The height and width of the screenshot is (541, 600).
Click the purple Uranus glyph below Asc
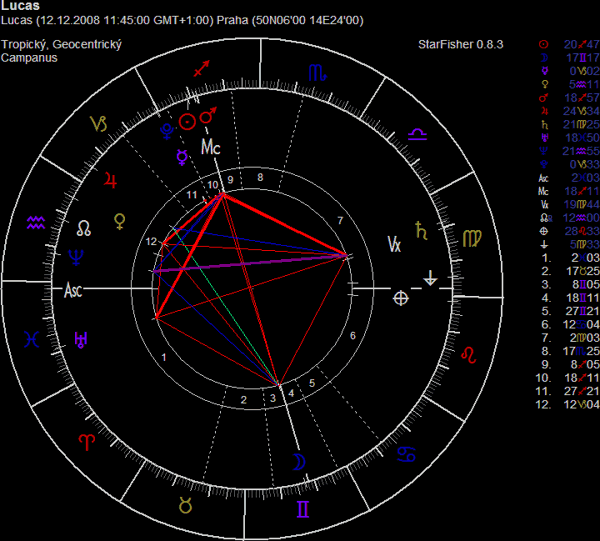(x=80, y=341)
